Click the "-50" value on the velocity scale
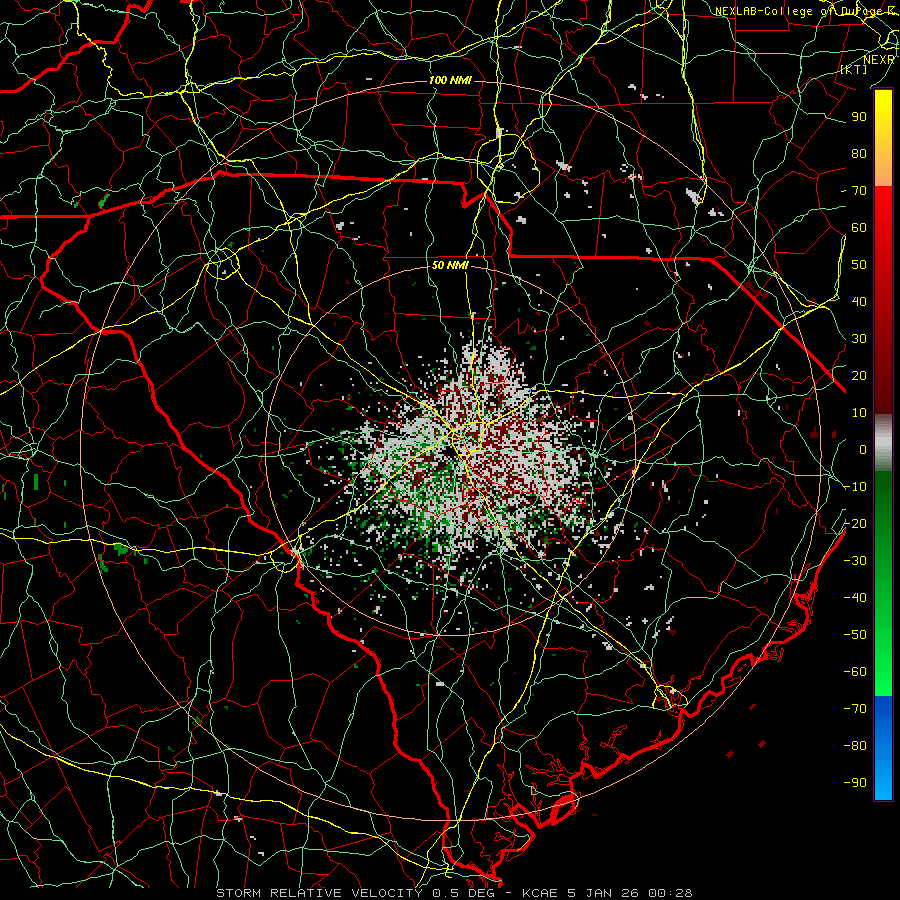The height and width of the screenshot is (900, 900). tap(855, 635)
